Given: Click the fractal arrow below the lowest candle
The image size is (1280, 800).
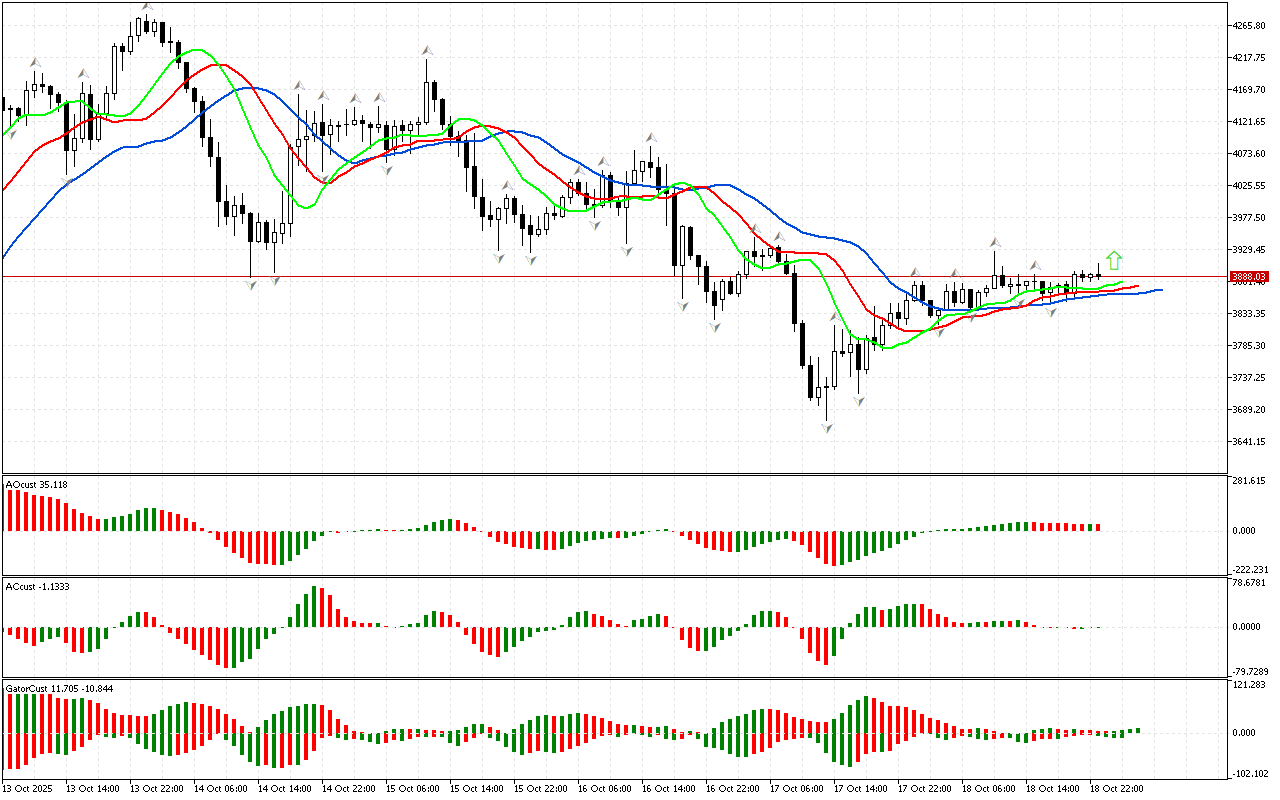Looking at the screenshot, I should click(827, 427).
